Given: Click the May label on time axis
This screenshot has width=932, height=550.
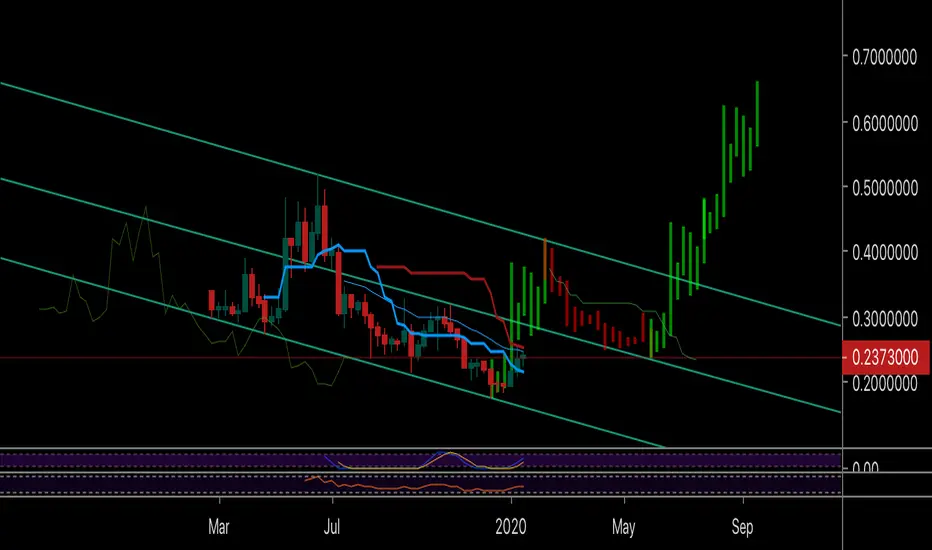Looking at the screenshot, I should (x=624, y=527).
